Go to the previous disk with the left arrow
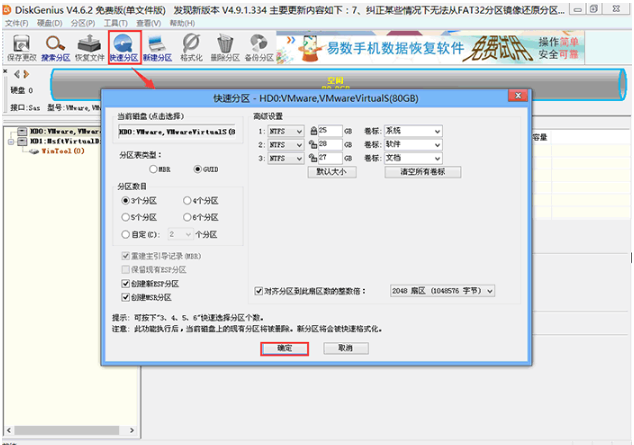634x445 pixels. (17, 74)
